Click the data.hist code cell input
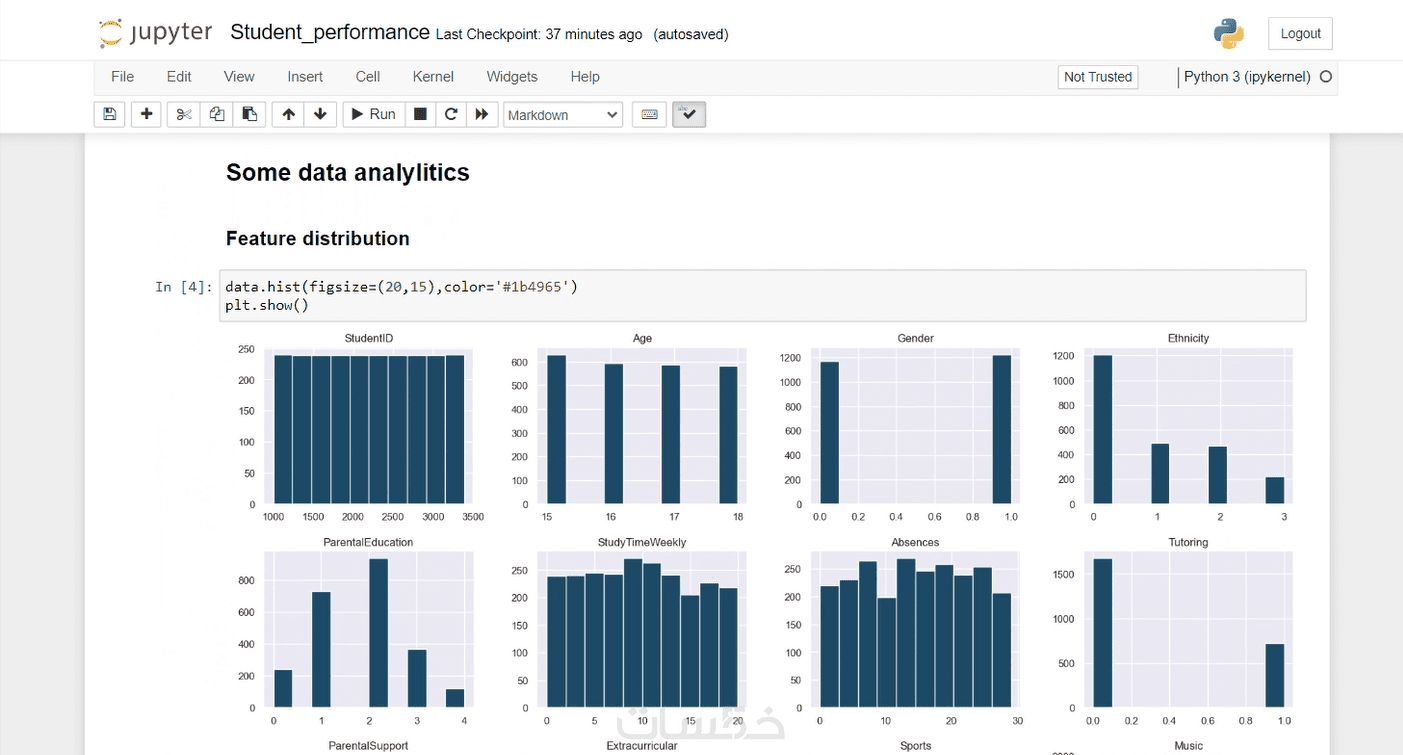 pos(760,296)
